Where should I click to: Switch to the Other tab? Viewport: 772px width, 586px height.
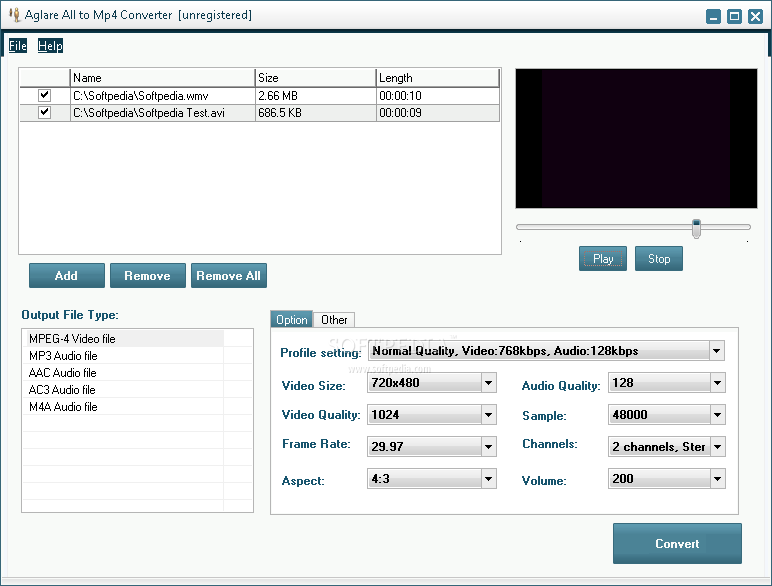coord(334,320)
